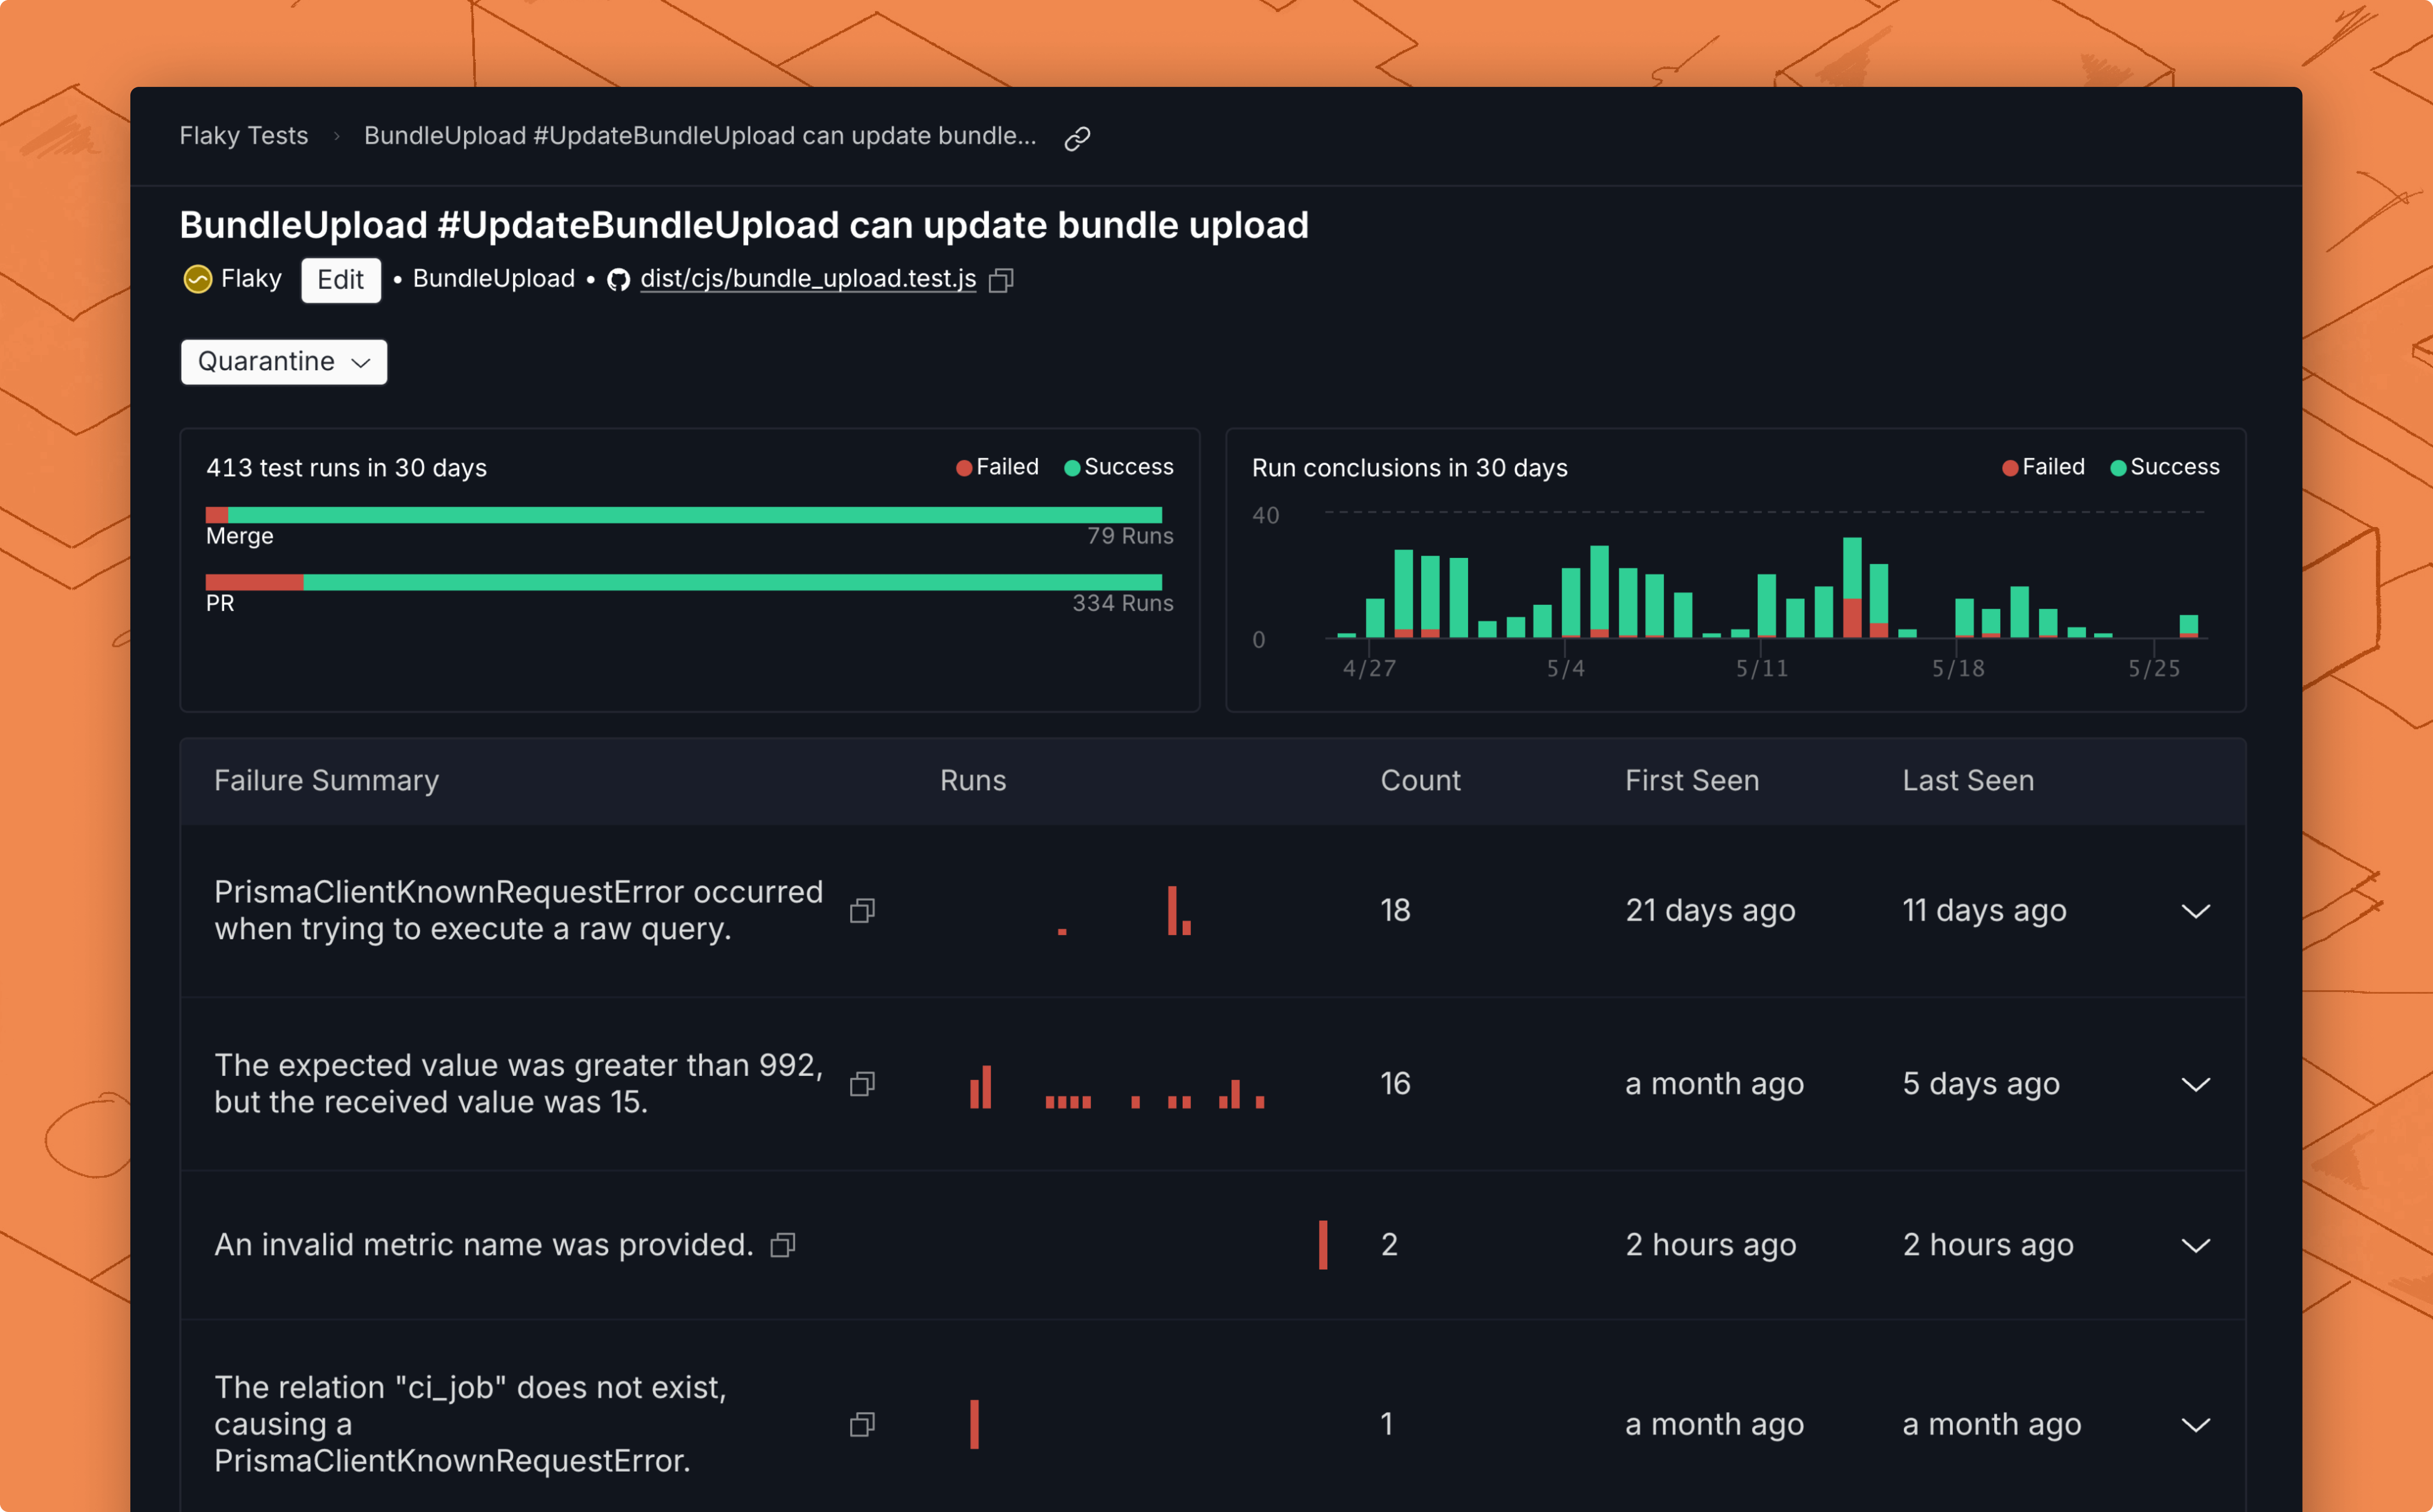Click the PR runs progress bar
Viewport: 2433px width, 1512px height.
[x=684, y=582]
